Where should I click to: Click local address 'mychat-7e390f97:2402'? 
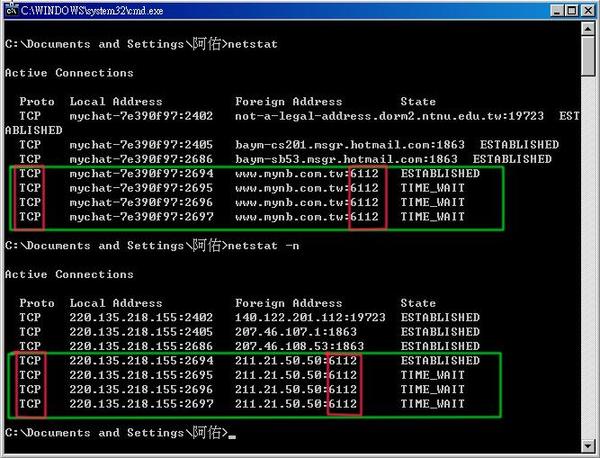(x=141, y=116)
